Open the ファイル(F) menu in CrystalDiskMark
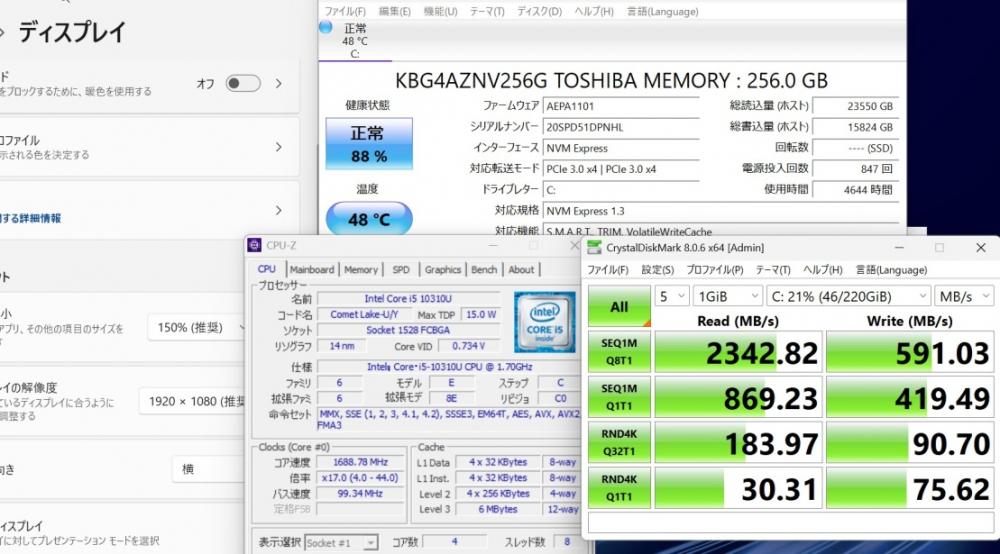Viewport: 1000px width, 554px height. point(608,270)
